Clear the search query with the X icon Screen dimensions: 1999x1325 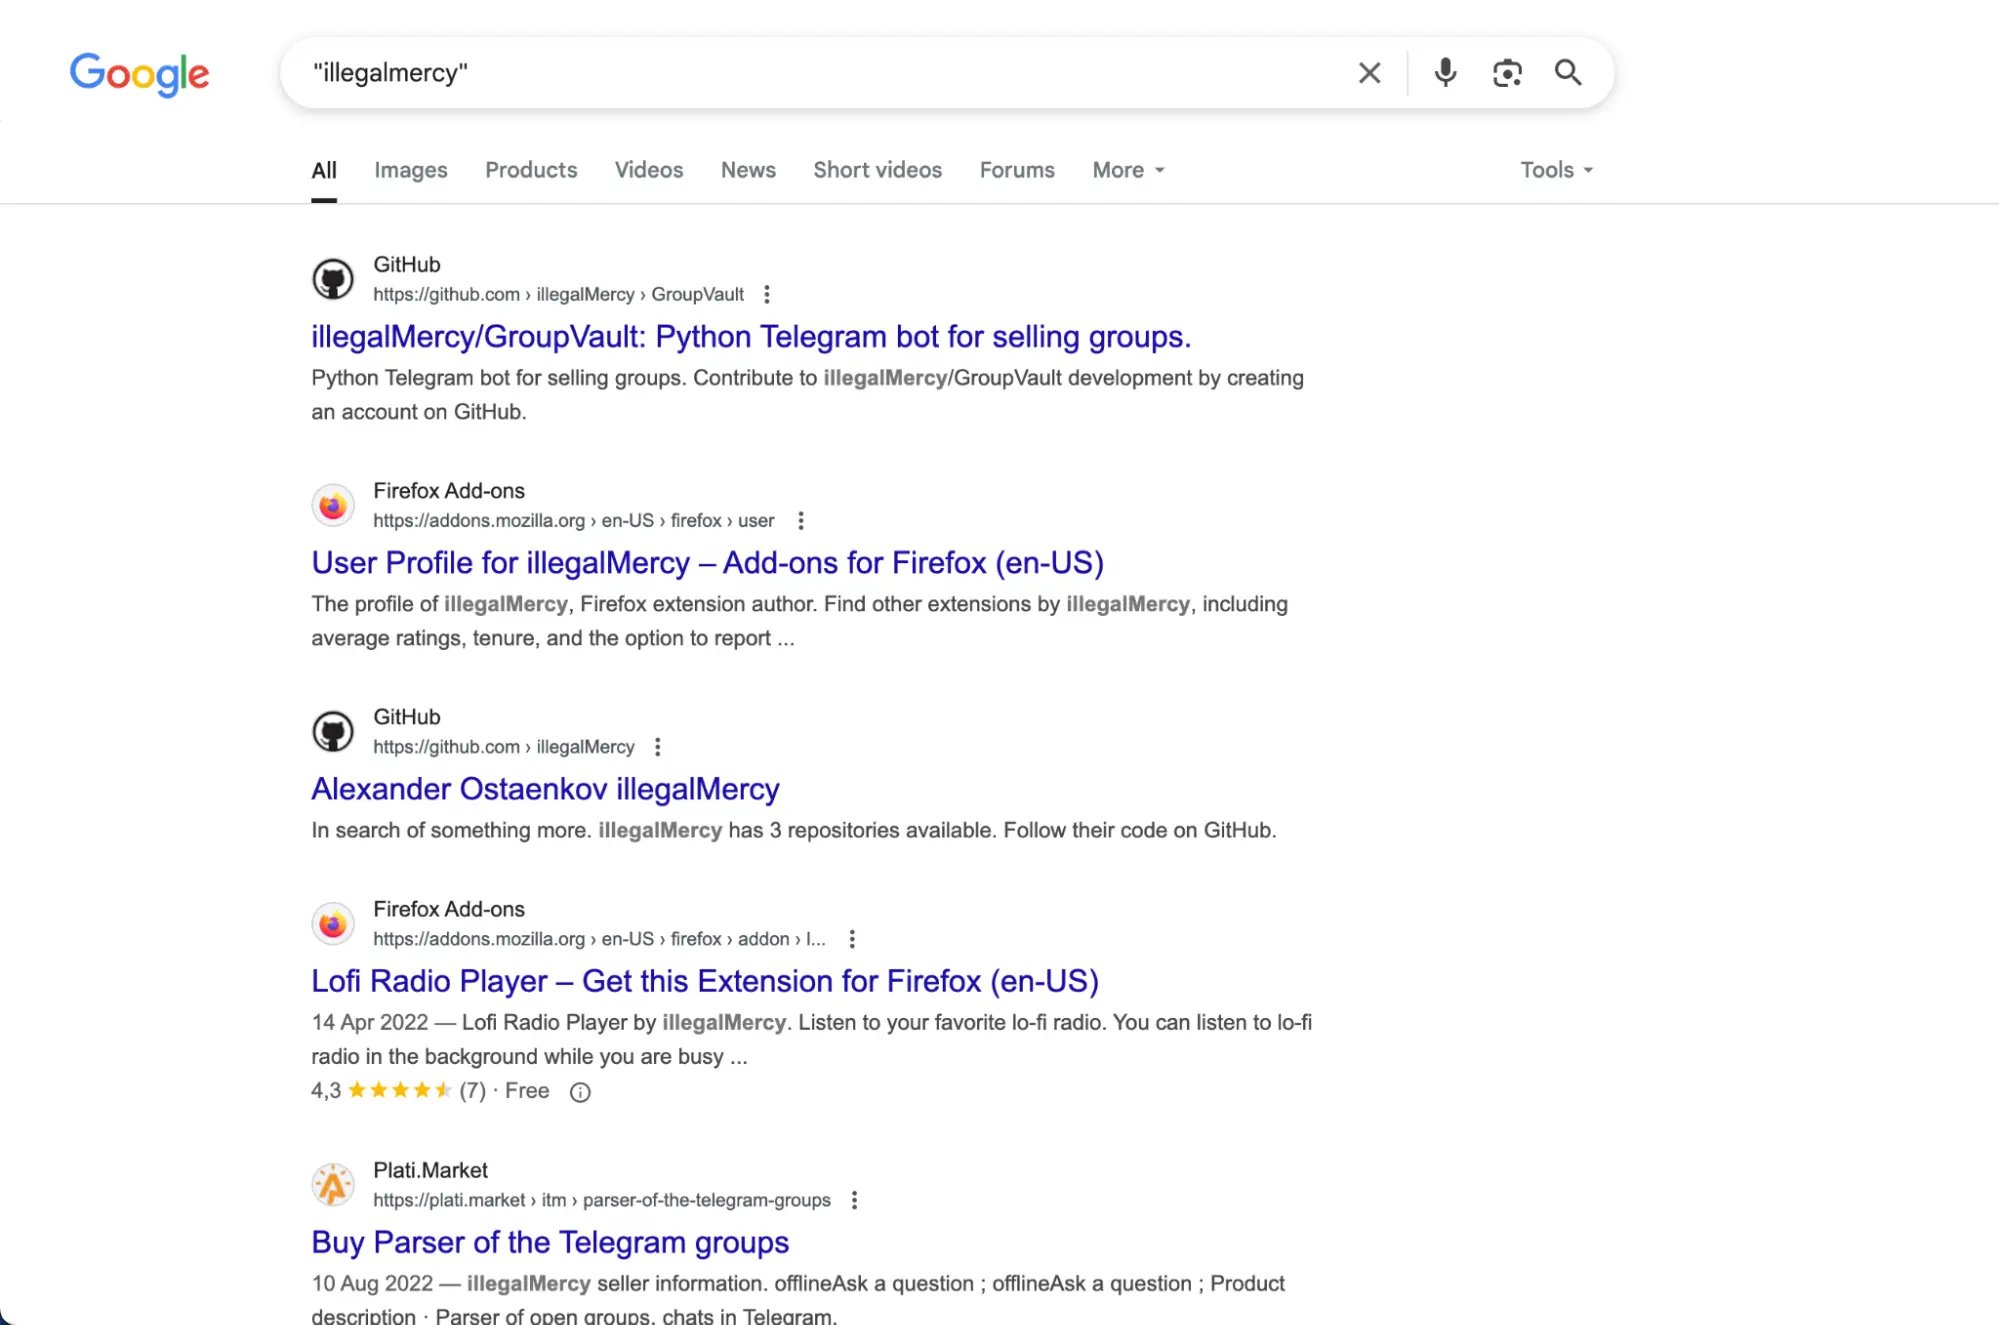[x=1369, y=72]
